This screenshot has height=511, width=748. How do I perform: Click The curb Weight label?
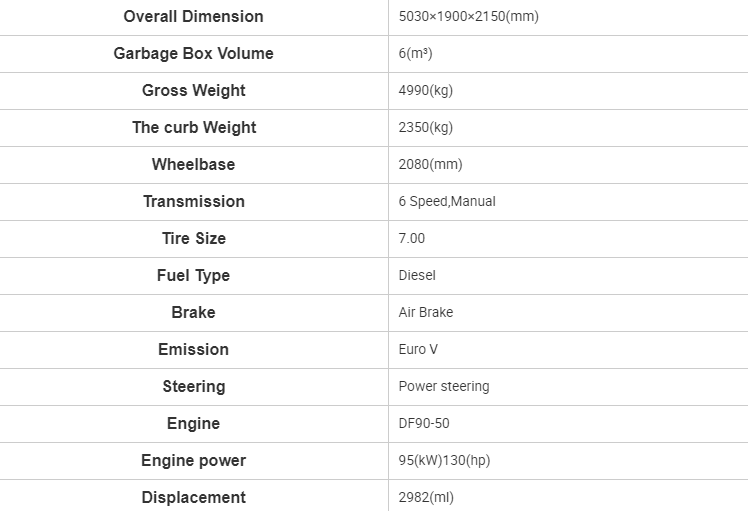pos(194,127)
